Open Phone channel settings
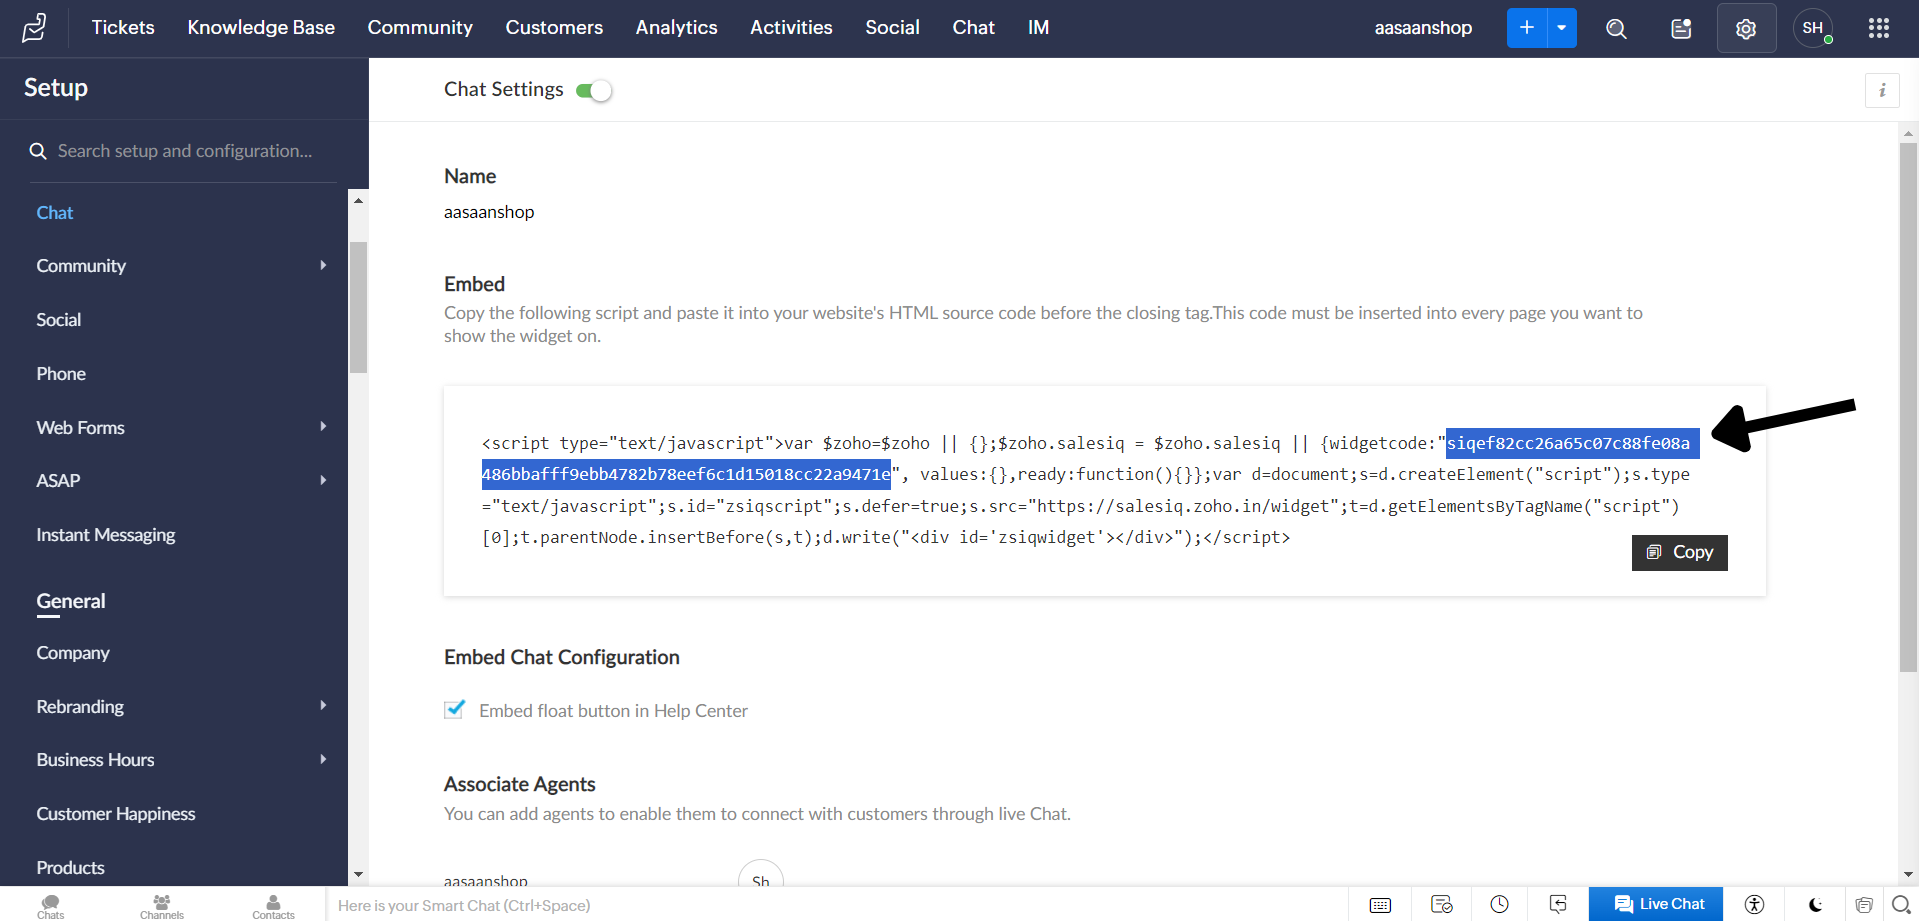Viewport: 1919px width, 921px height. click(x=61, y=374)
